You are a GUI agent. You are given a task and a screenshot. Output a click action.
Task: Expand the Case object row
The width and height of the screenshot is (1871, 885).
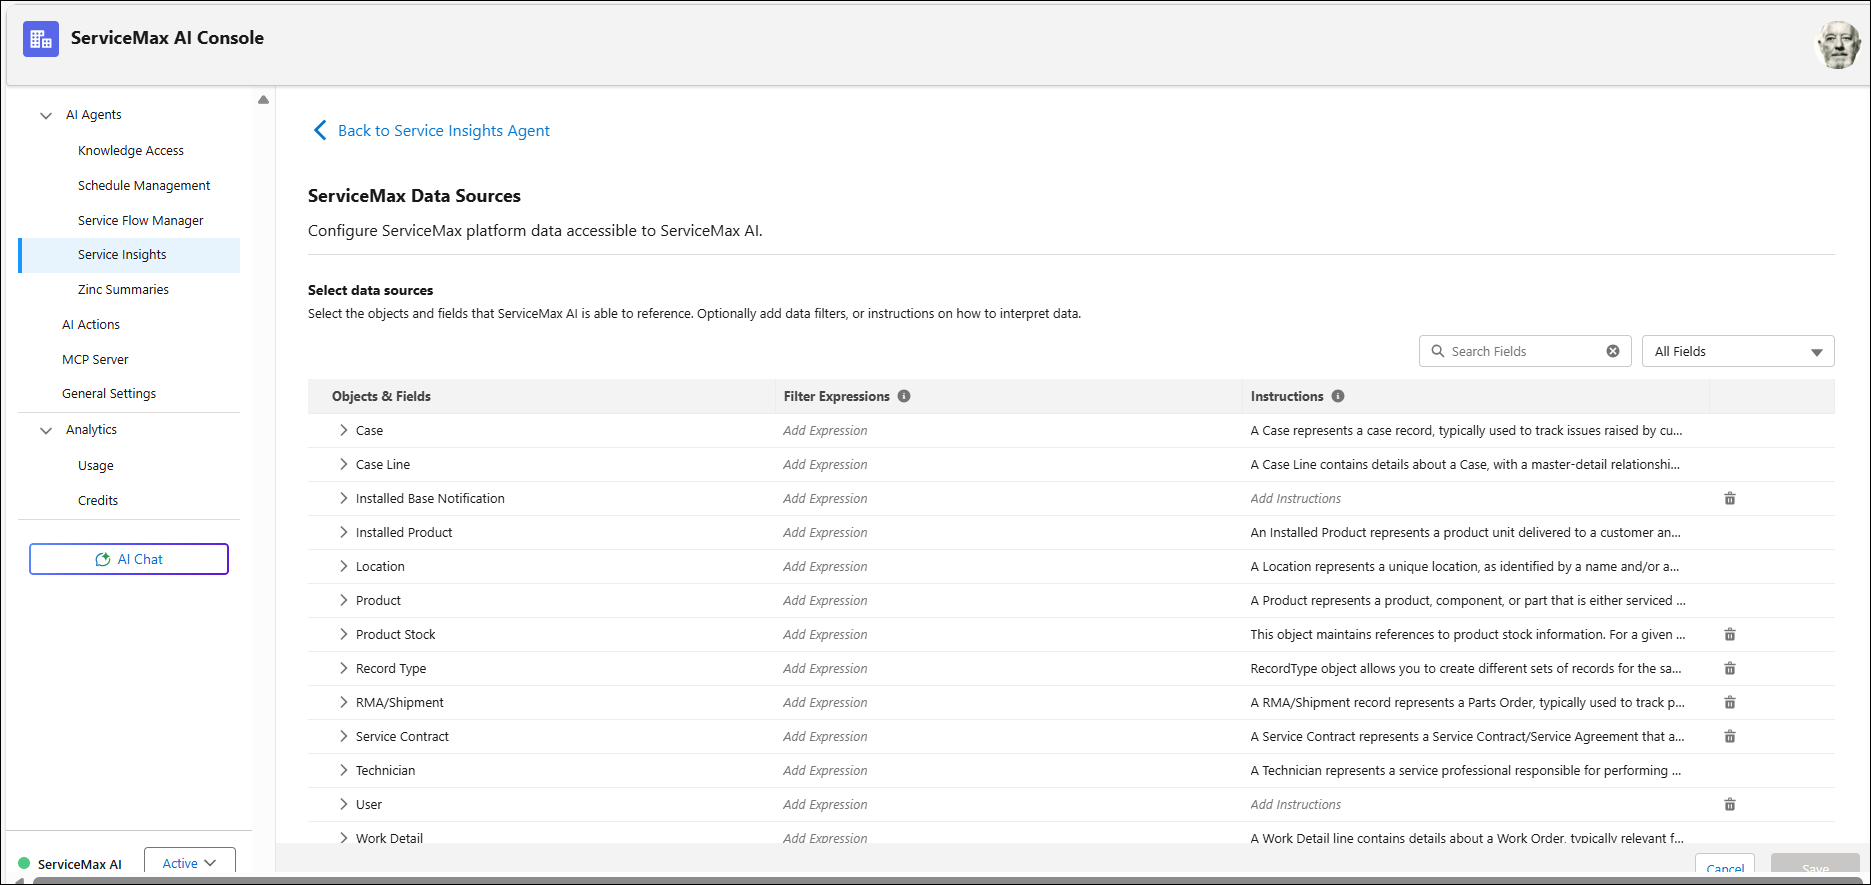[343, 430]
